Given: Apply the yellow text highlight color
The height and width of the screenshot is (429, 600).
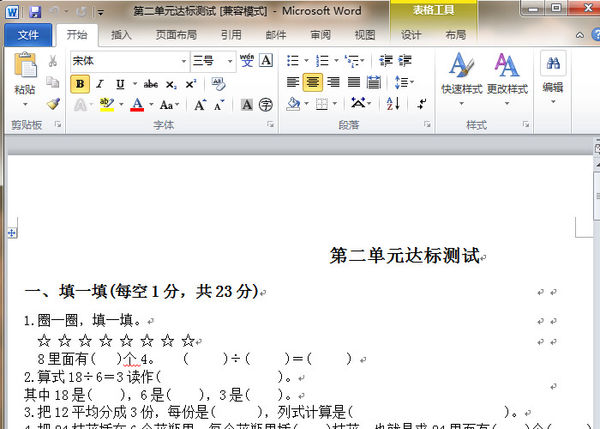Looking at the screenshot, I should pyautogui.click(x=107, y=104).
